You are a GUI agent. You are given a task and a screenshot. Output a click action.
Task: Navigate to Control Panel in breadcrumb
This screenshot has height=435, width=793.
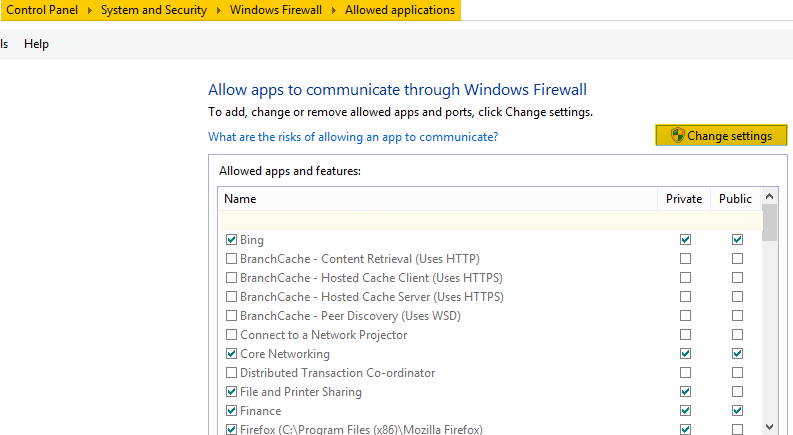click(x=47, y=10)
